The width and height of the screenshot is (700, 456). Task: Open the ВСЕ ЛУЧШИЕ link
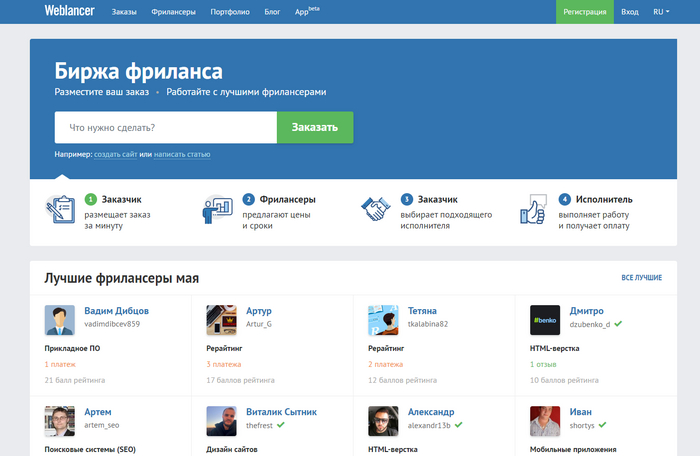pos(642,278)
